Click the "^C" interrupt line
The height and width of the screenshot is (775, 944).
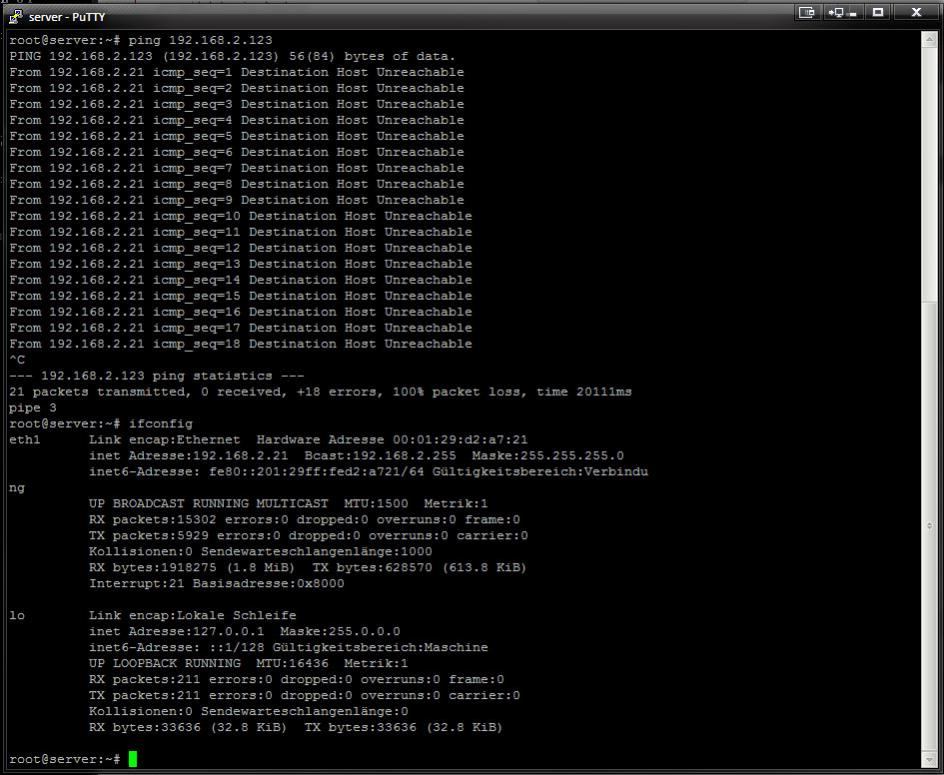point(17,360)
